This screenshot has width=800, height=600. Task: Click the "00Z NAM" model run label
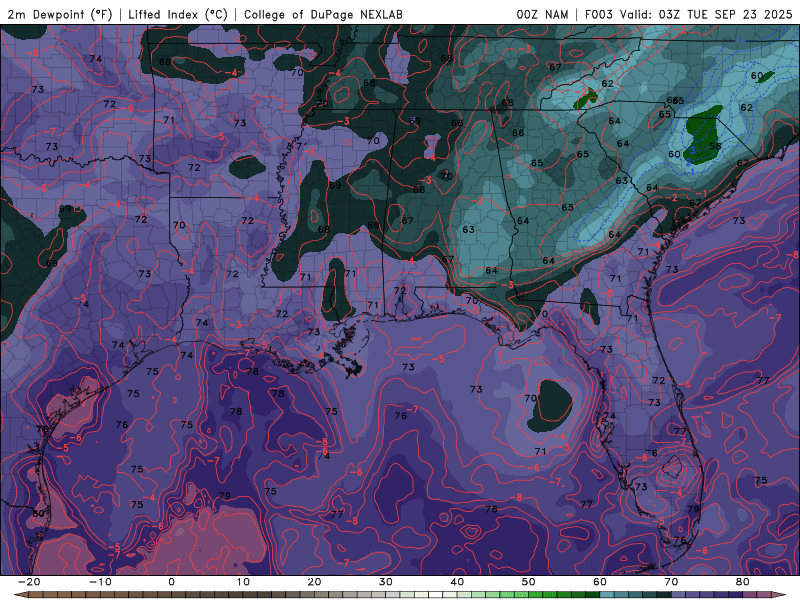pos(542,14)
